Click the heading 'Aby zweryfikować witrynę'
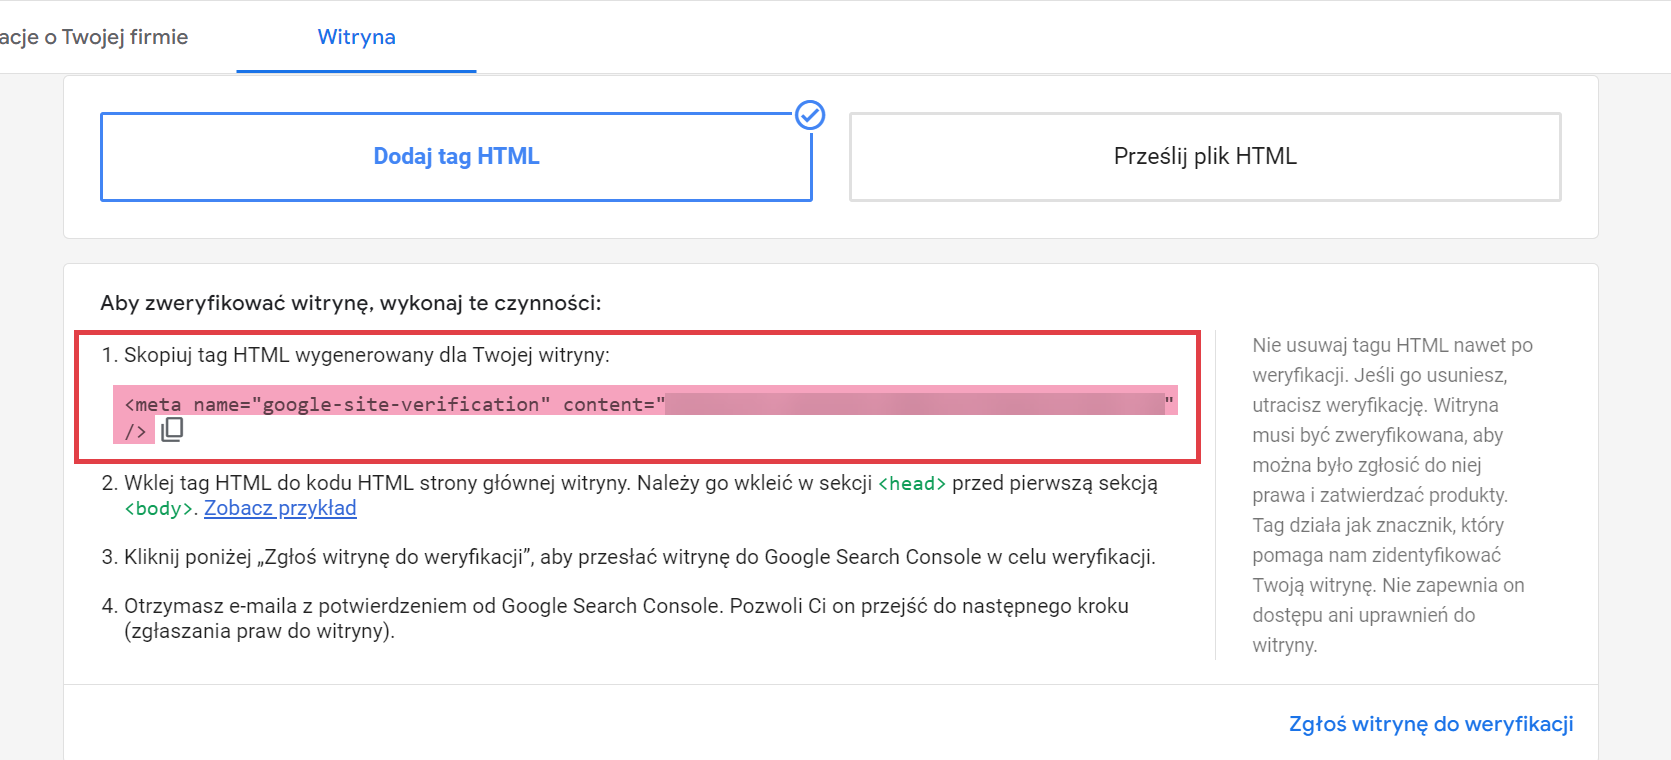The image size is (1671, 760). pyautogui.click(x=350, y=303)
